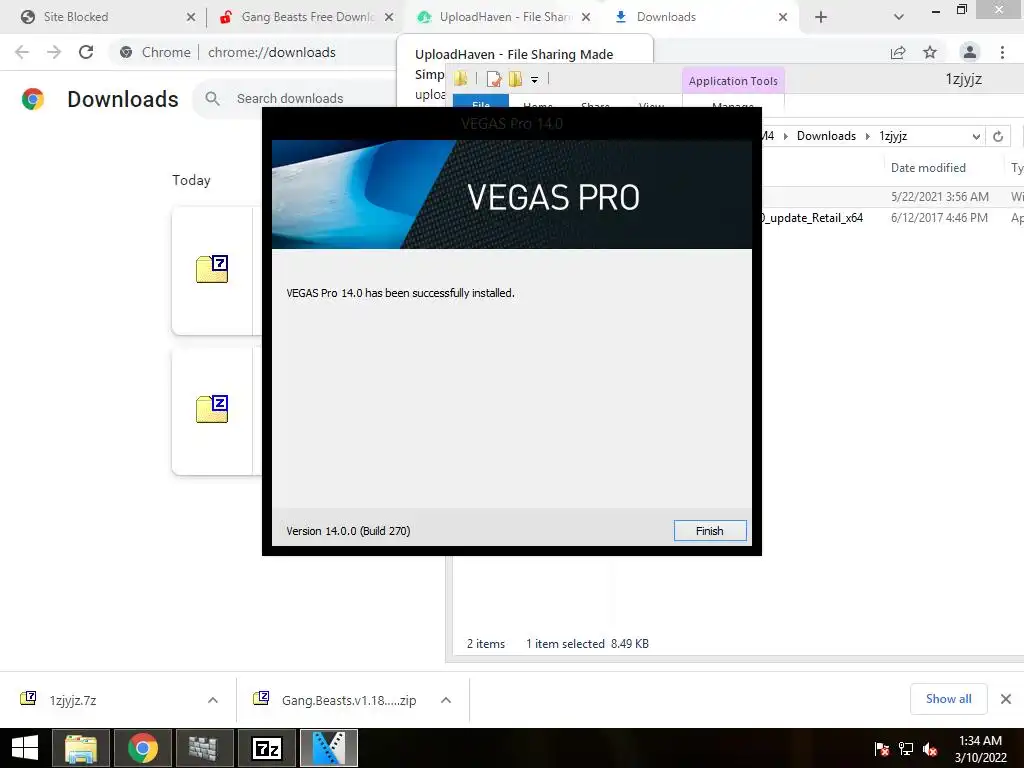Share this page icon in Chrome

click(x=898, y=52)
